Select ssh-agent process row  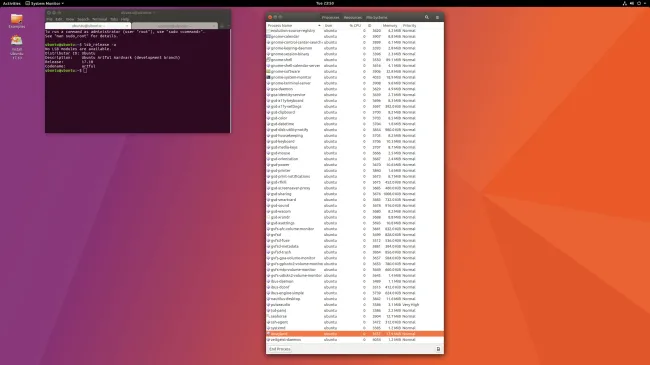pyautogui.click(x=355, y=322)
